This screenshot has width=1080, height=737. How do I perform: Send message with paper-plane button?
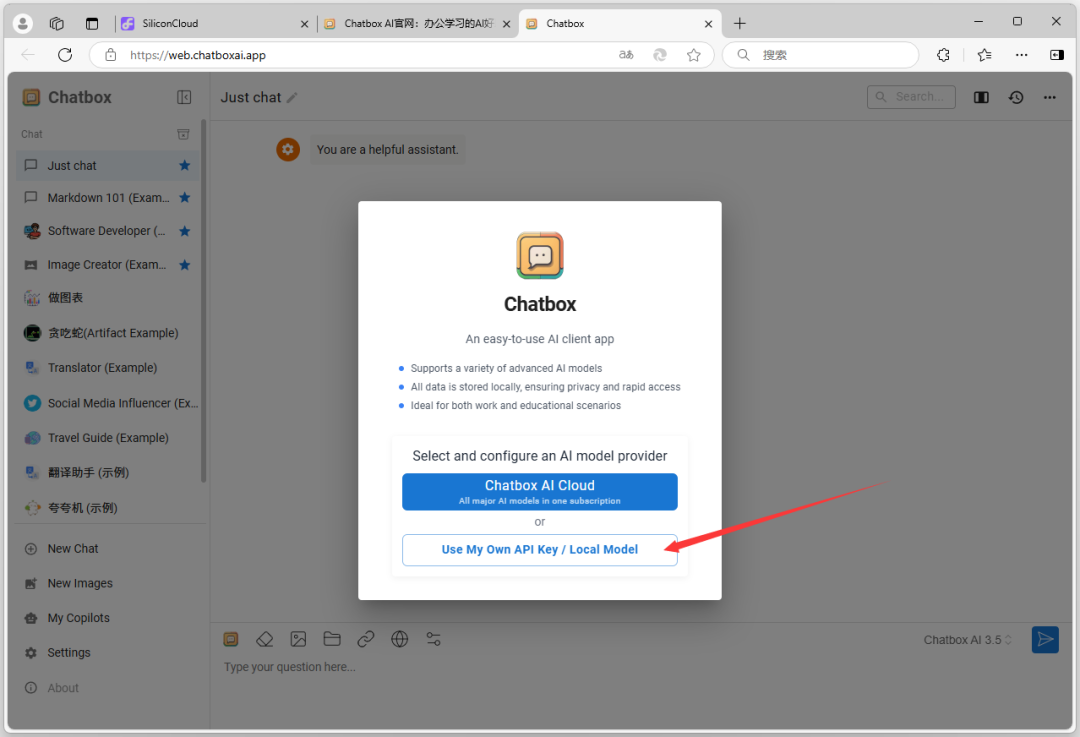point(1045,640)
